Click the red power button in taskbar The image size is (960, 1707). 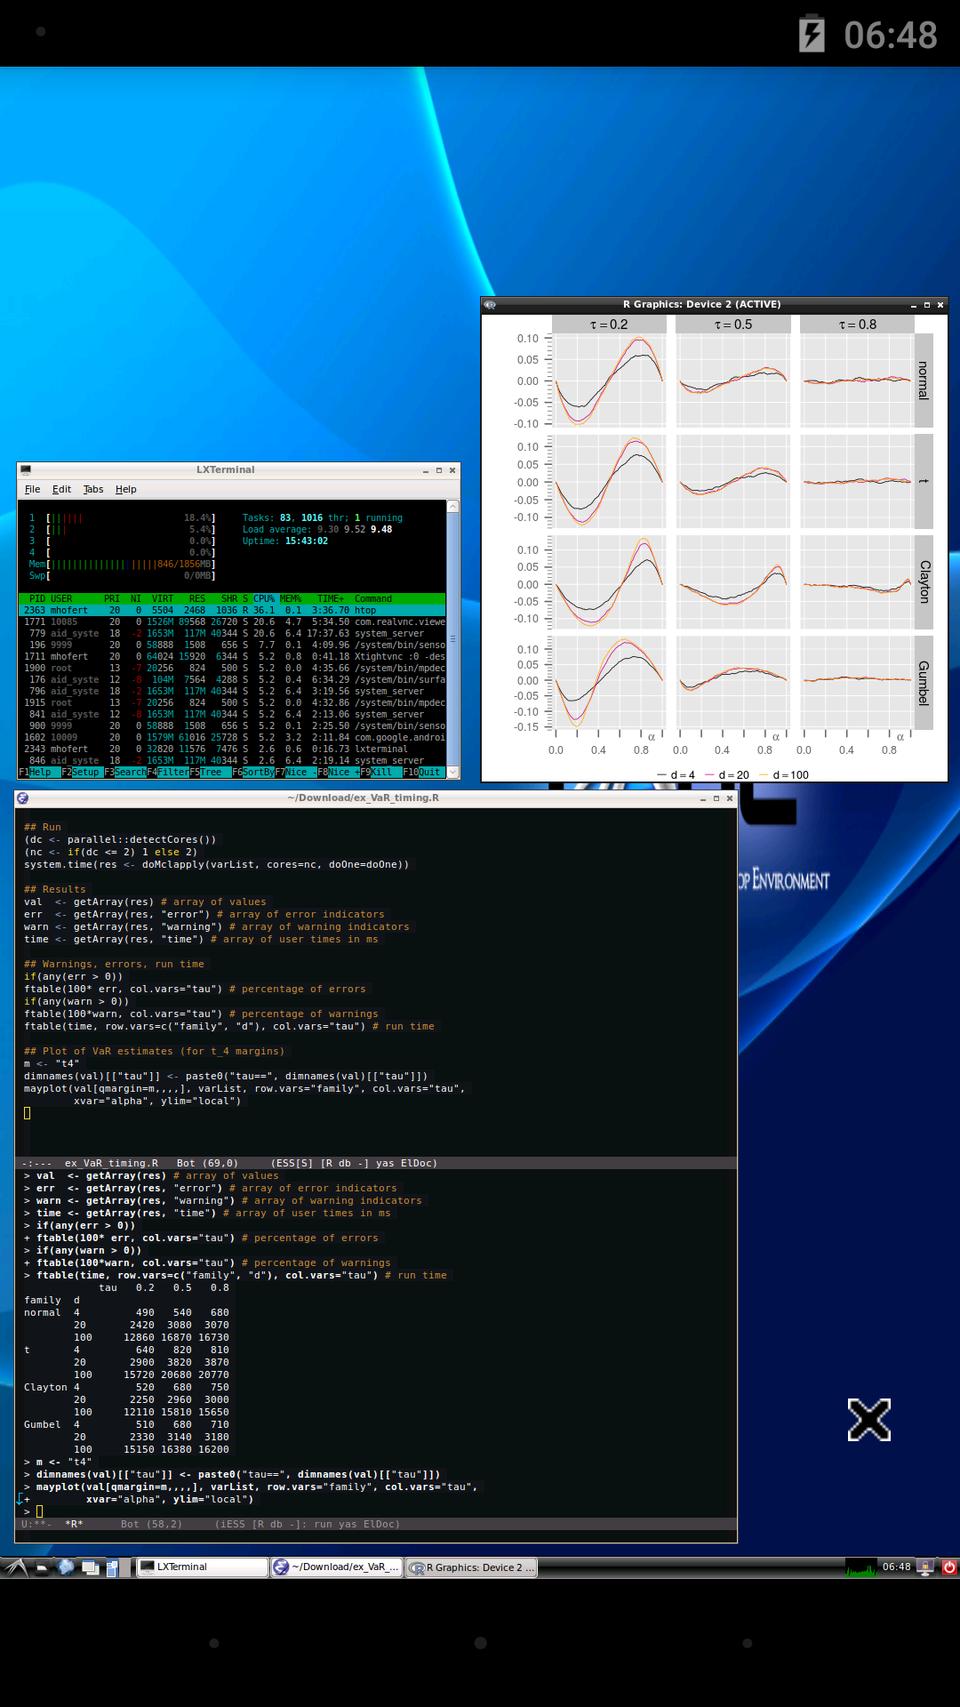coord(949,1567)
